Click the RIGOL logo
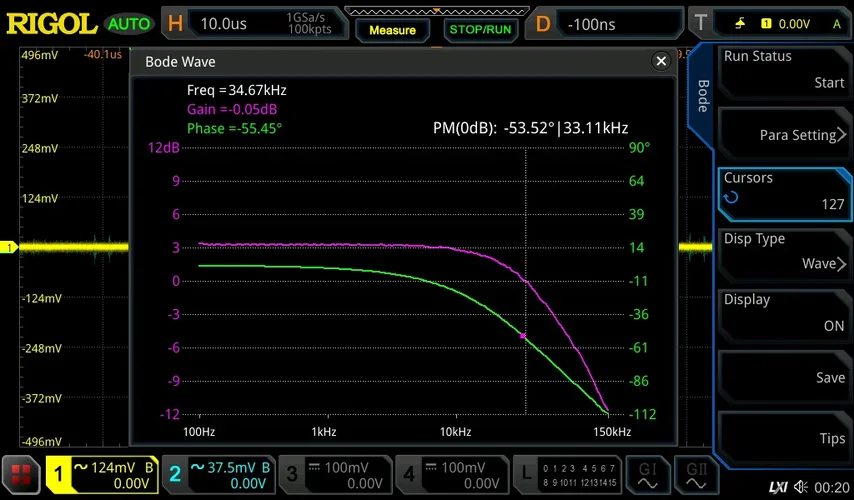Screen dimensions: 854x500 52,24
